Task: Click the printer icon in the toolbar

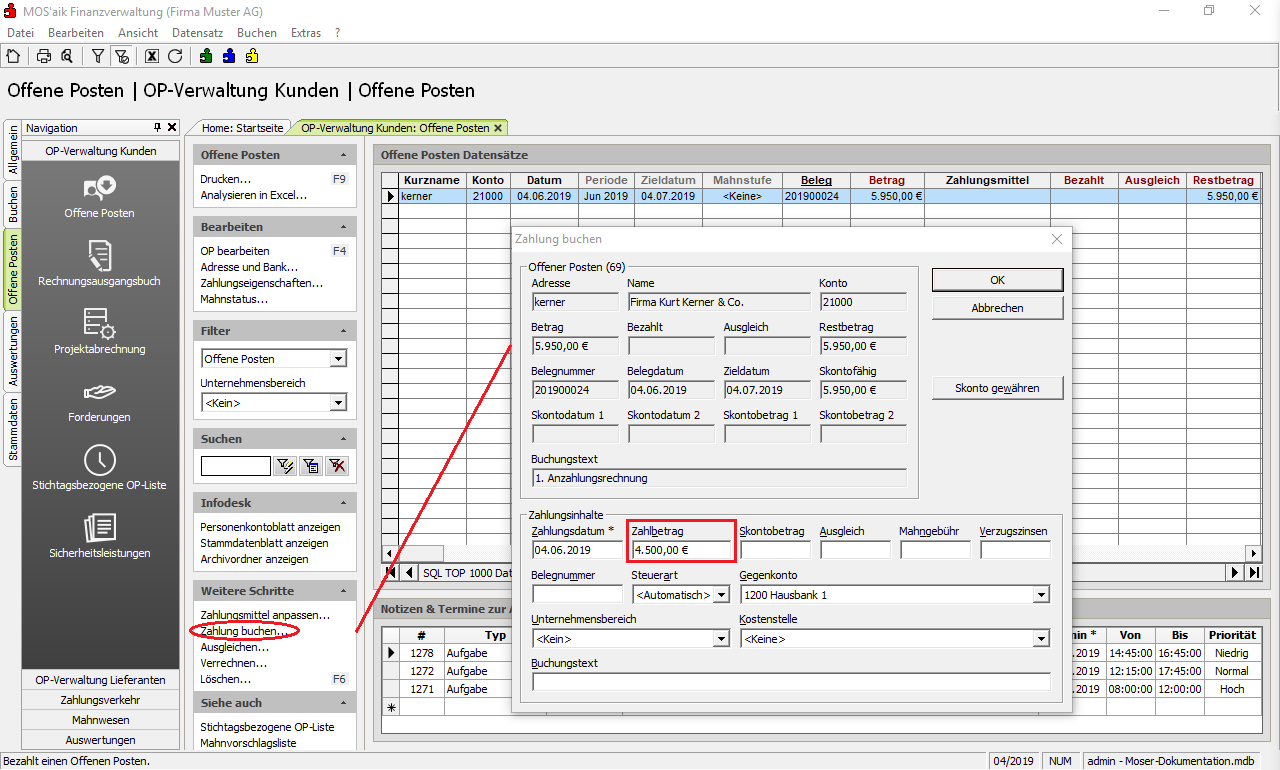Action: tap(44, 56)
